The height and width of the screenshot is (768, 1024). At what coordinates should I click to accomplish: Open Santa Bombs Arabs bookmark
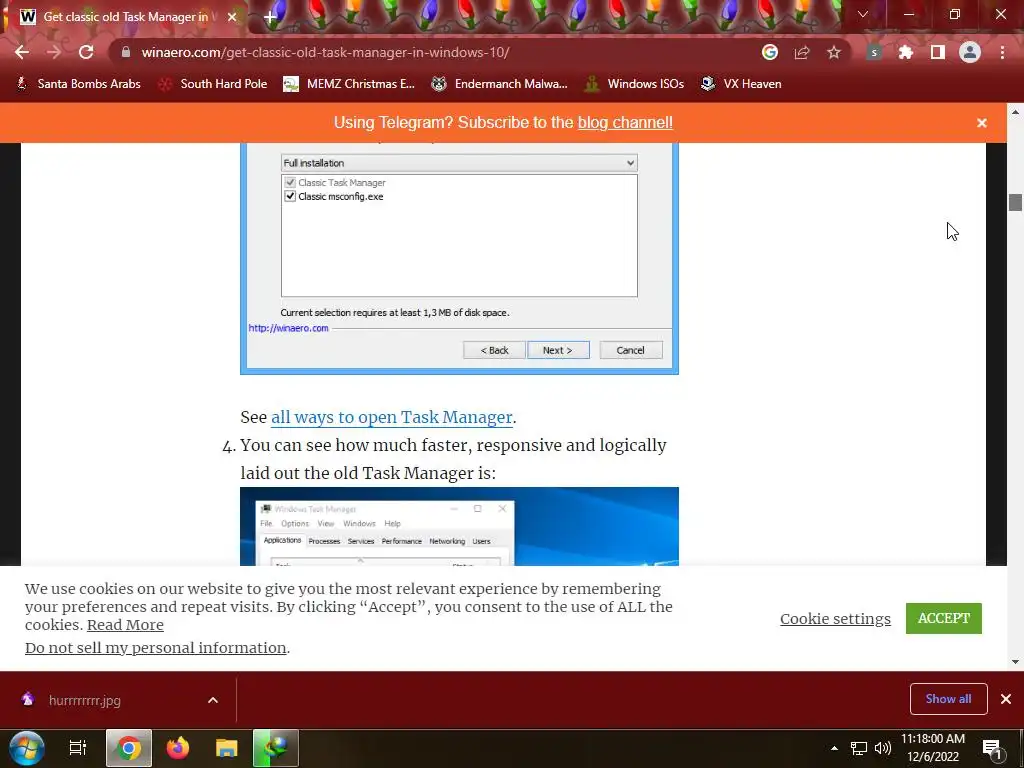pyautogui.click(x=78, y=84)
